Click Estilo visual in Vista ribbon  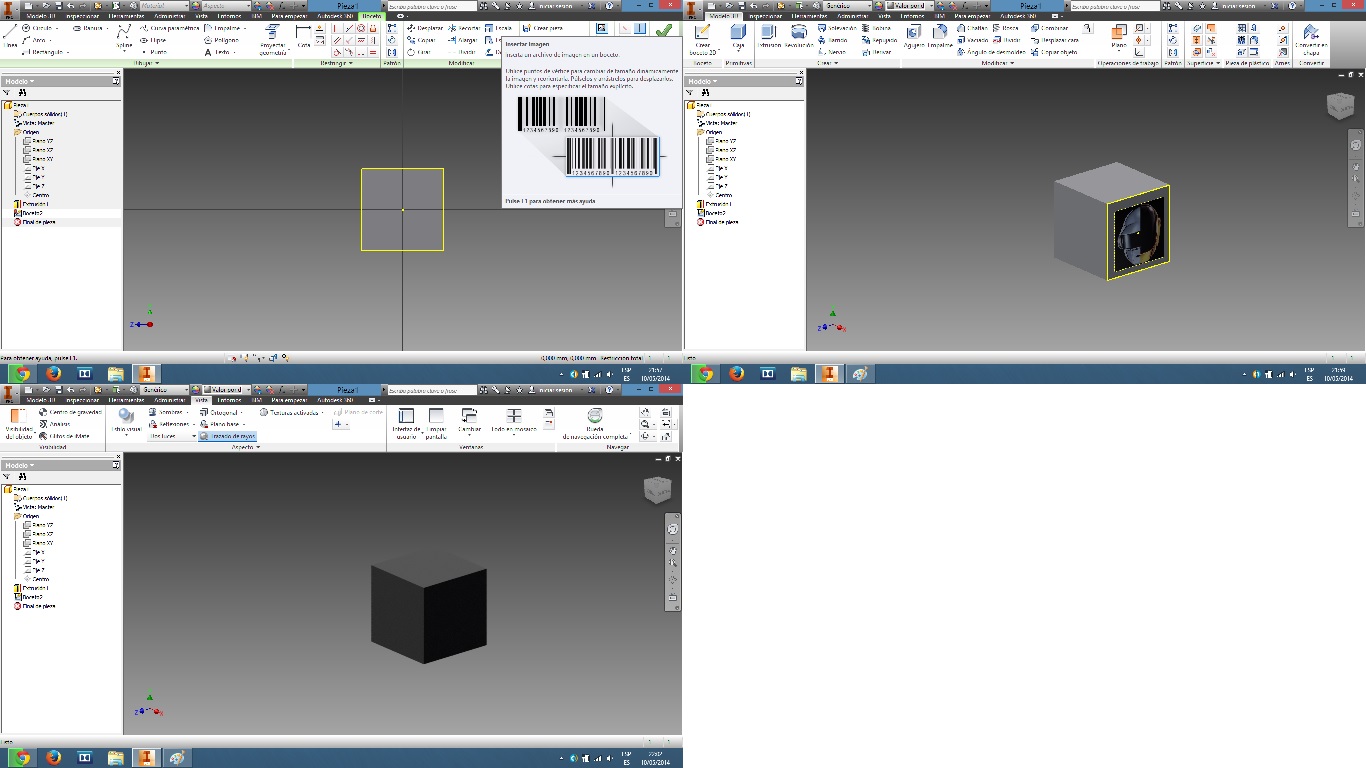point(126,420)
